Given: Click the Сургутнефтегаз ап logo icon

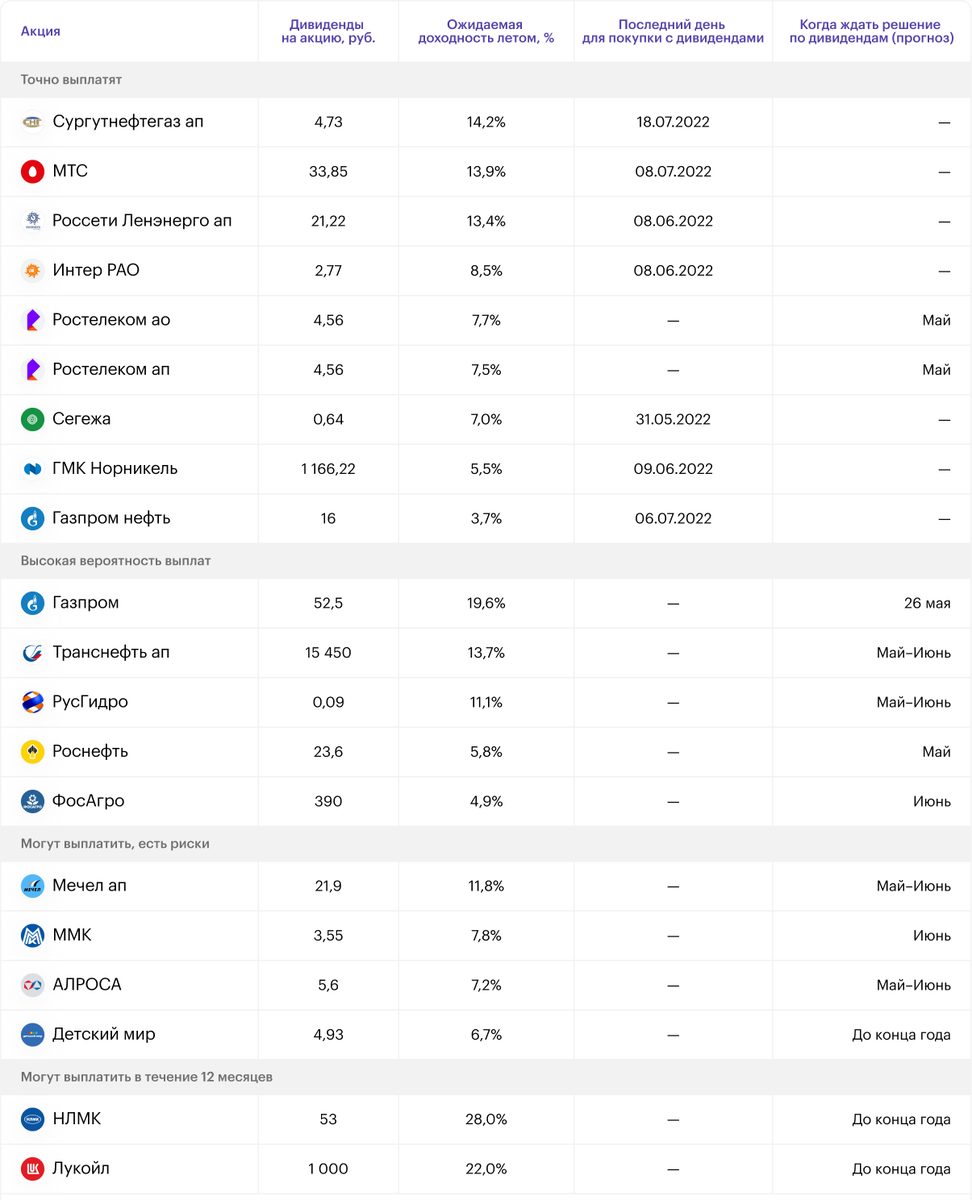Looking at the screenshot, I should [33, 122].
